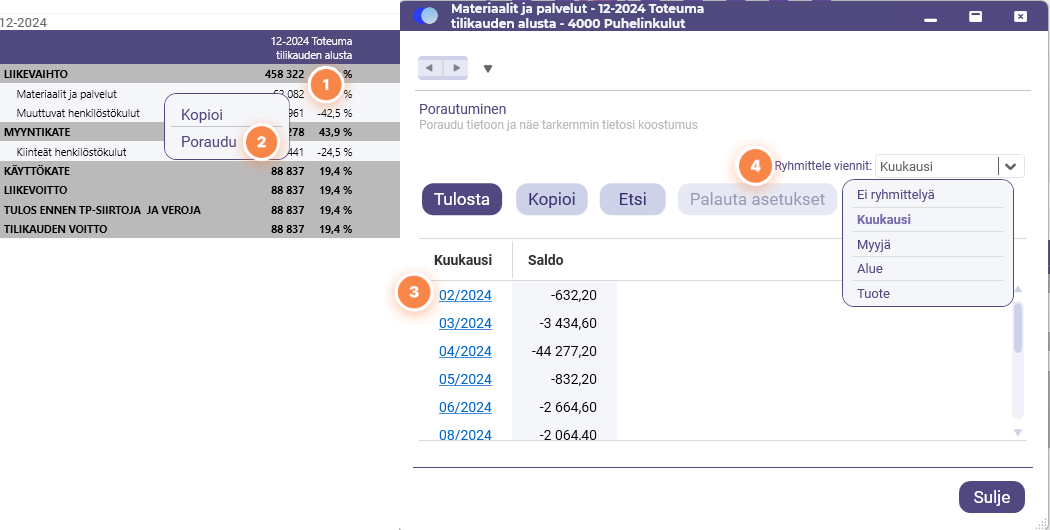The width and height of the screenshot is (1050, 530).
Task: Choose Tuote grouping option
Action: pyautogui.click(x=927, y=293)
